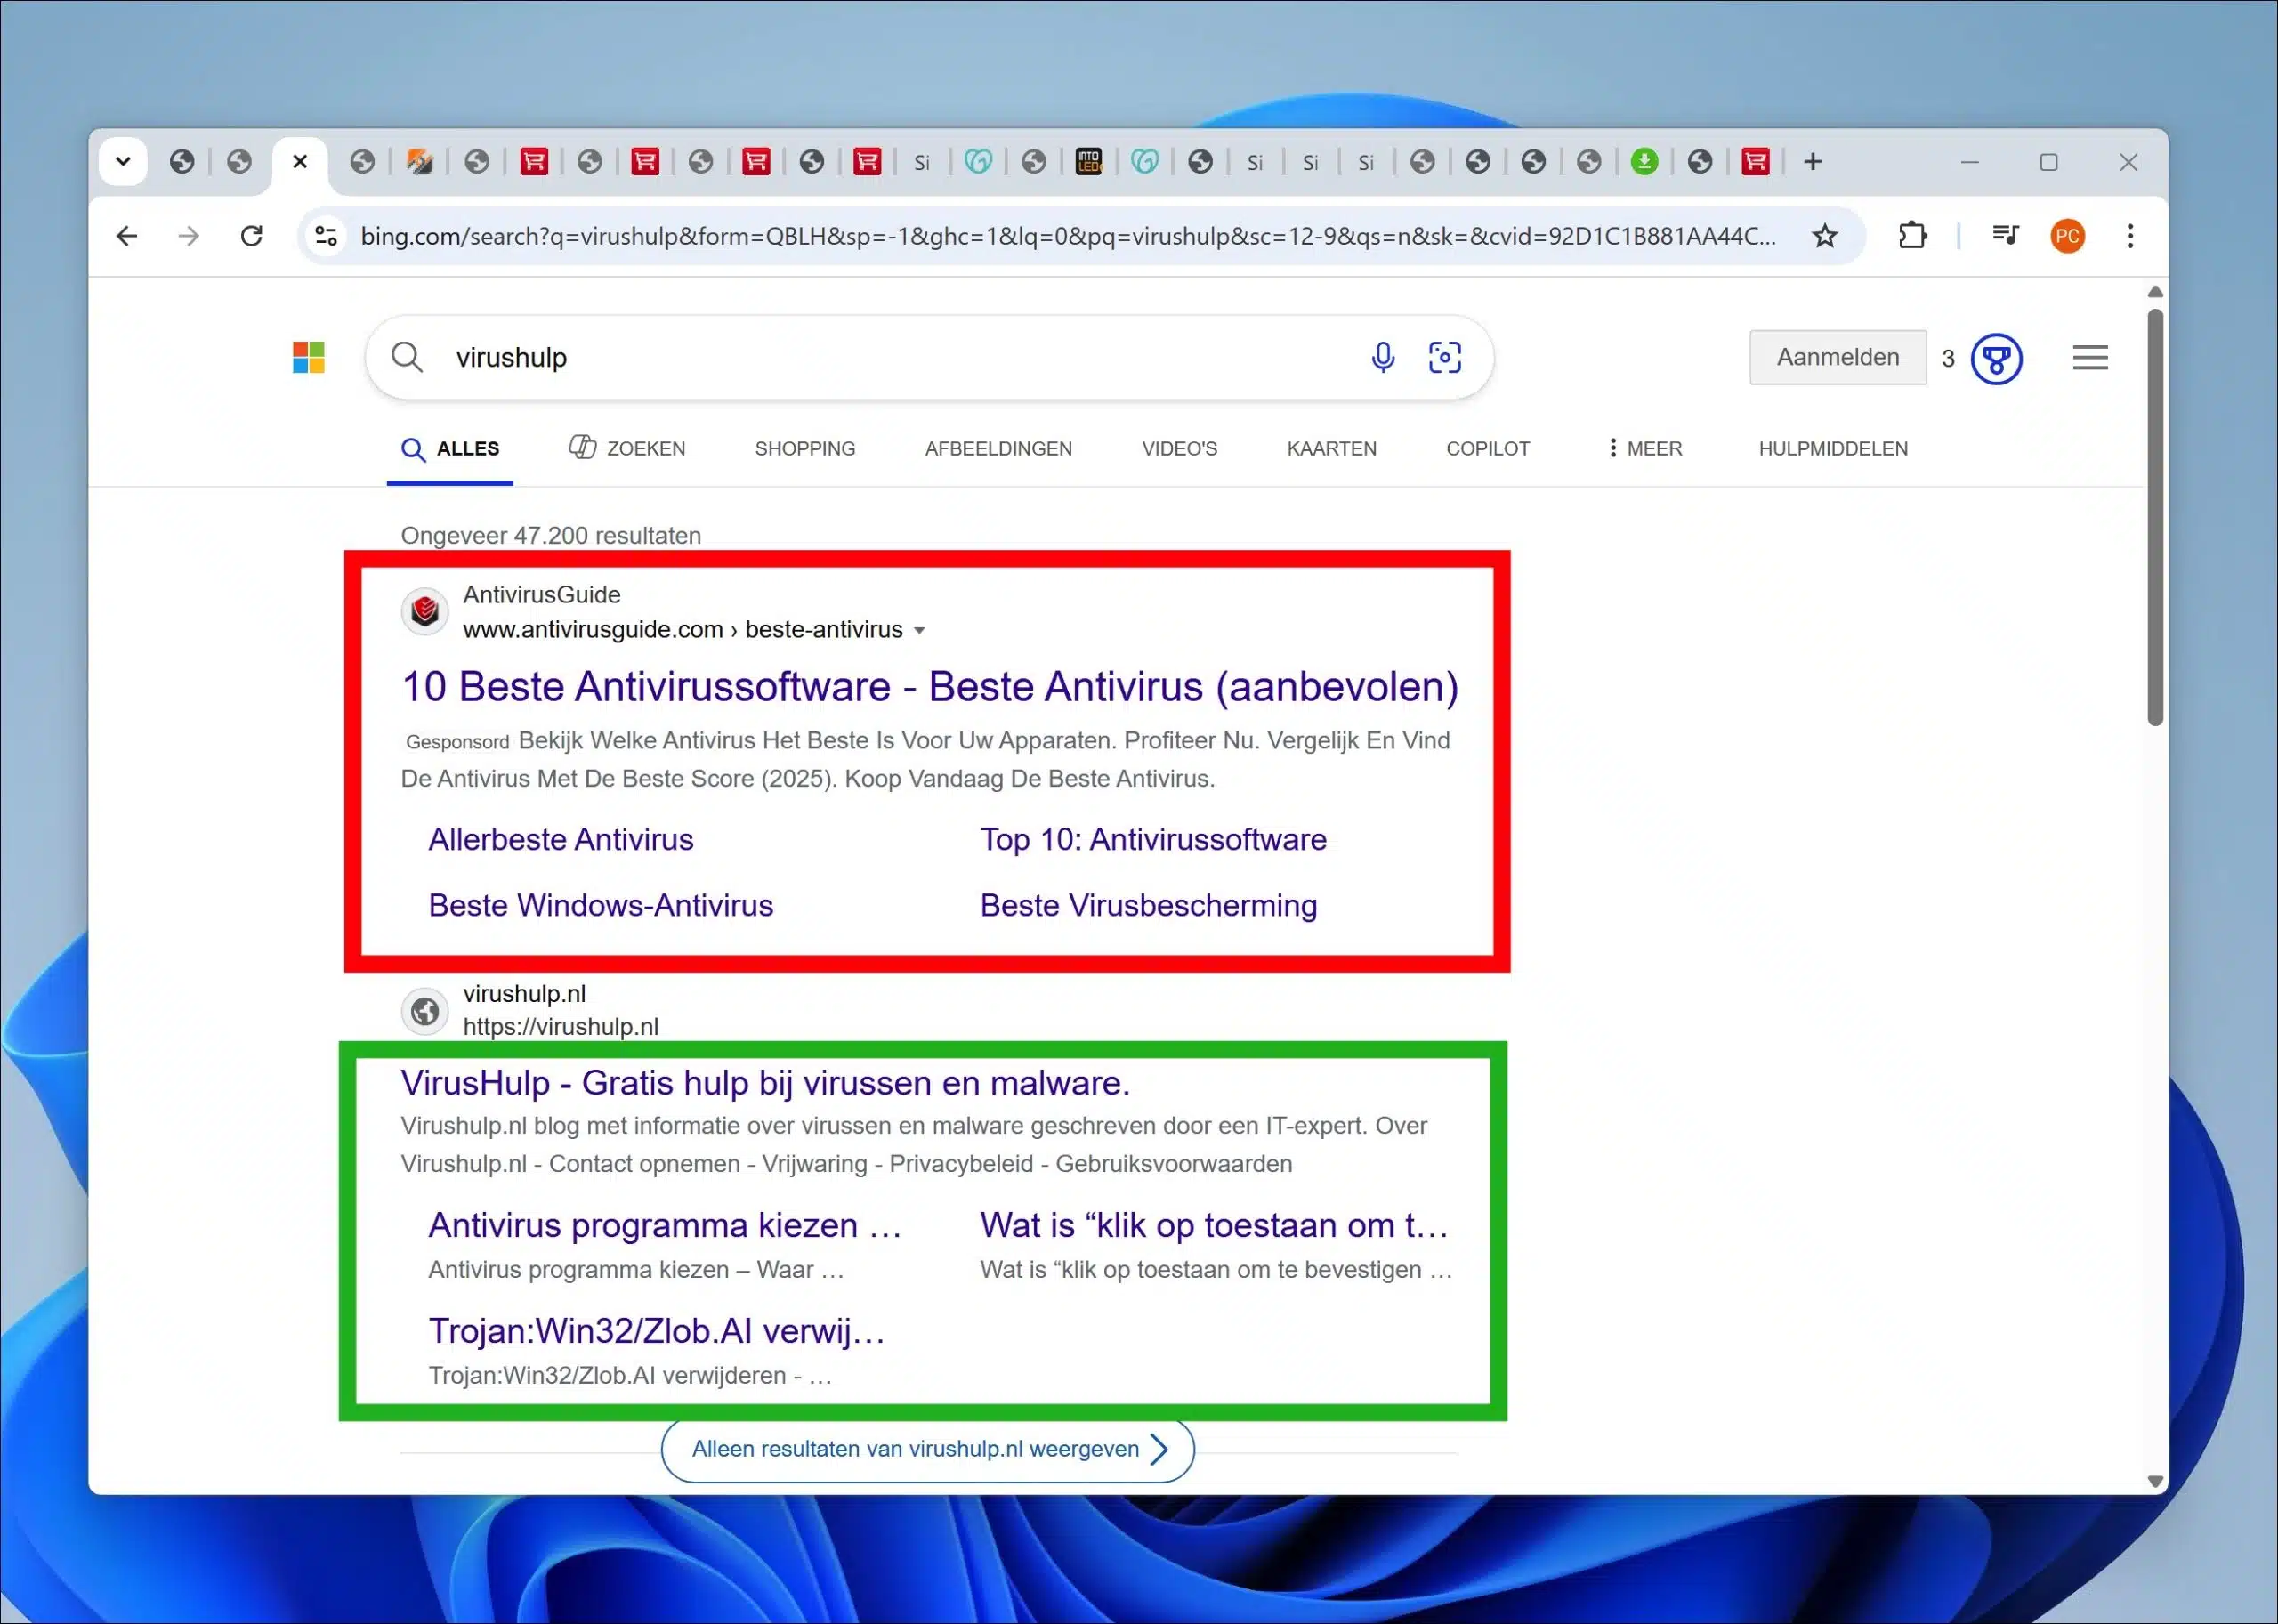Switch to the green download icon tab
Image resolution: width=2278 pixels, height=1624 pixels.
click(1644, 162)
